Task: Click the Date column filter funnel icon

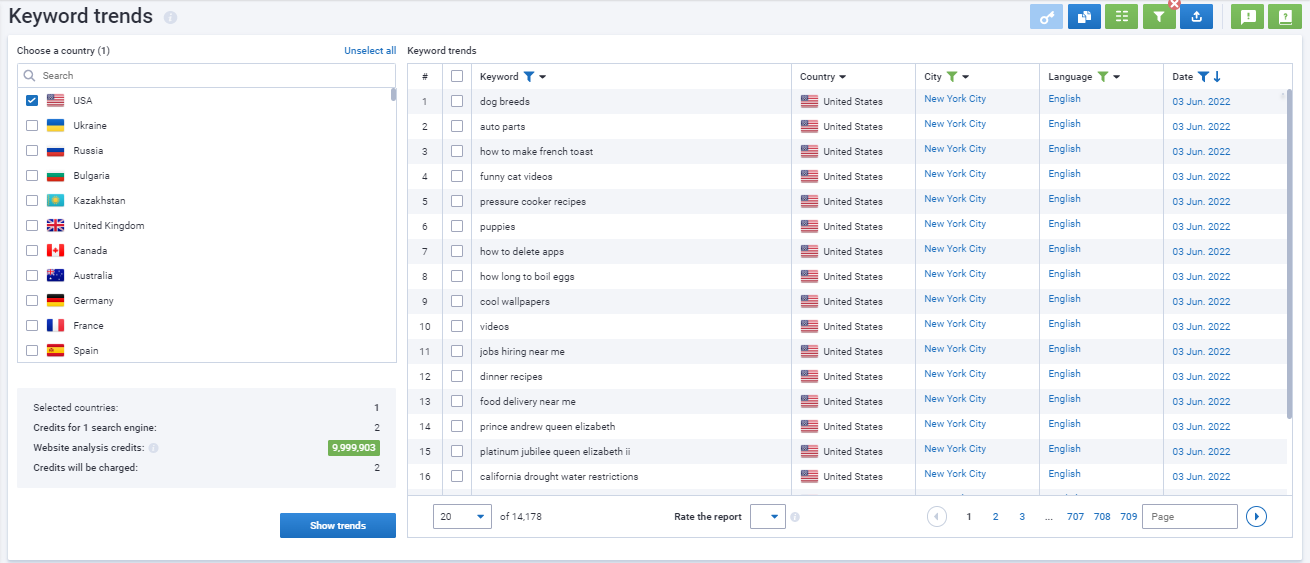Action: click(1203, 77)
